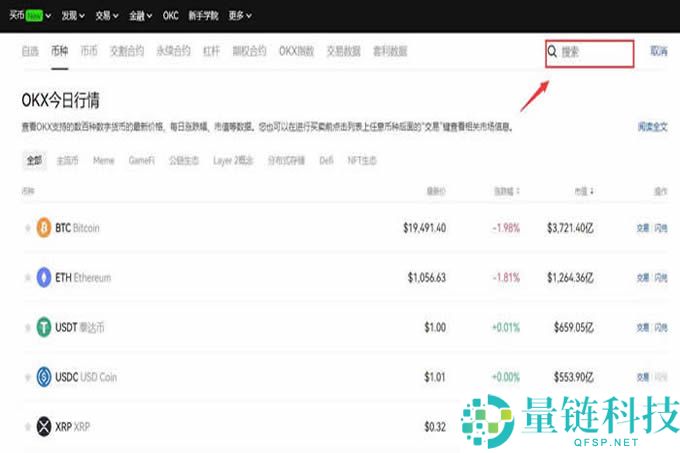Screen dimensions: 680x453
Task: Open the OKX指数 tab
Action: 296,51
